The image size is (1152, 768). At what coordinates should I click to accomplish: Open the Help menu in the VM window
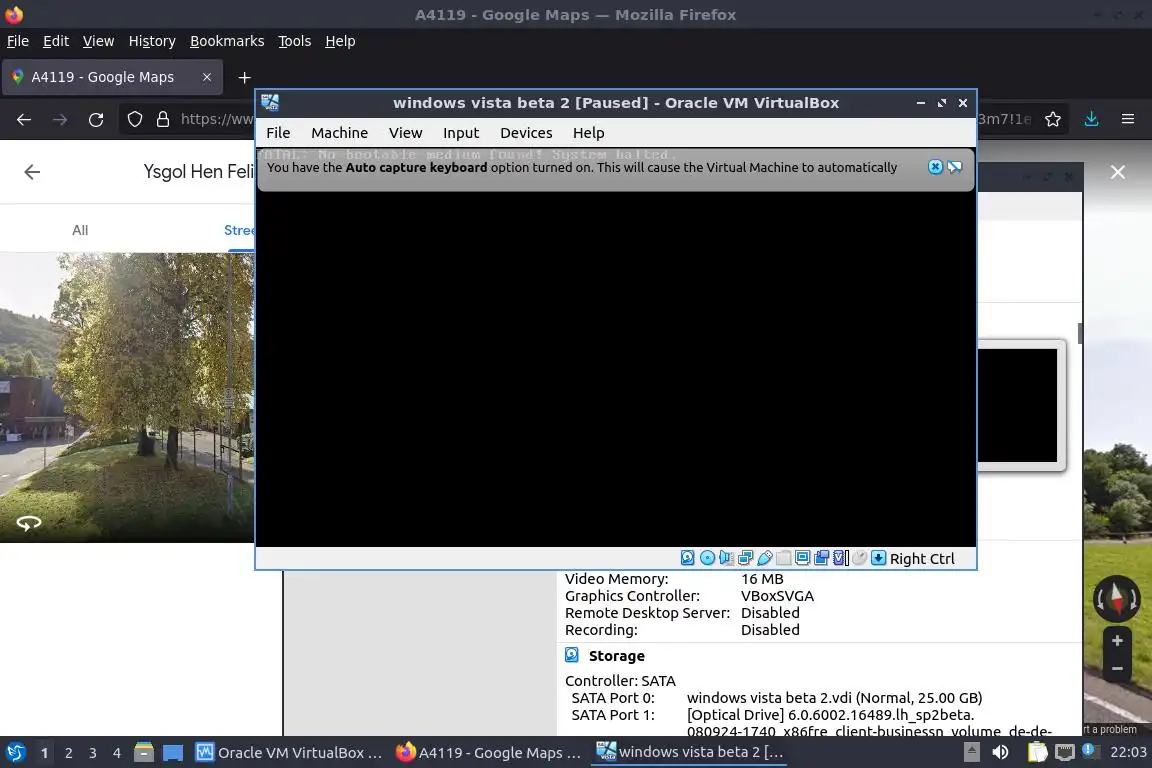coord(588,133)
